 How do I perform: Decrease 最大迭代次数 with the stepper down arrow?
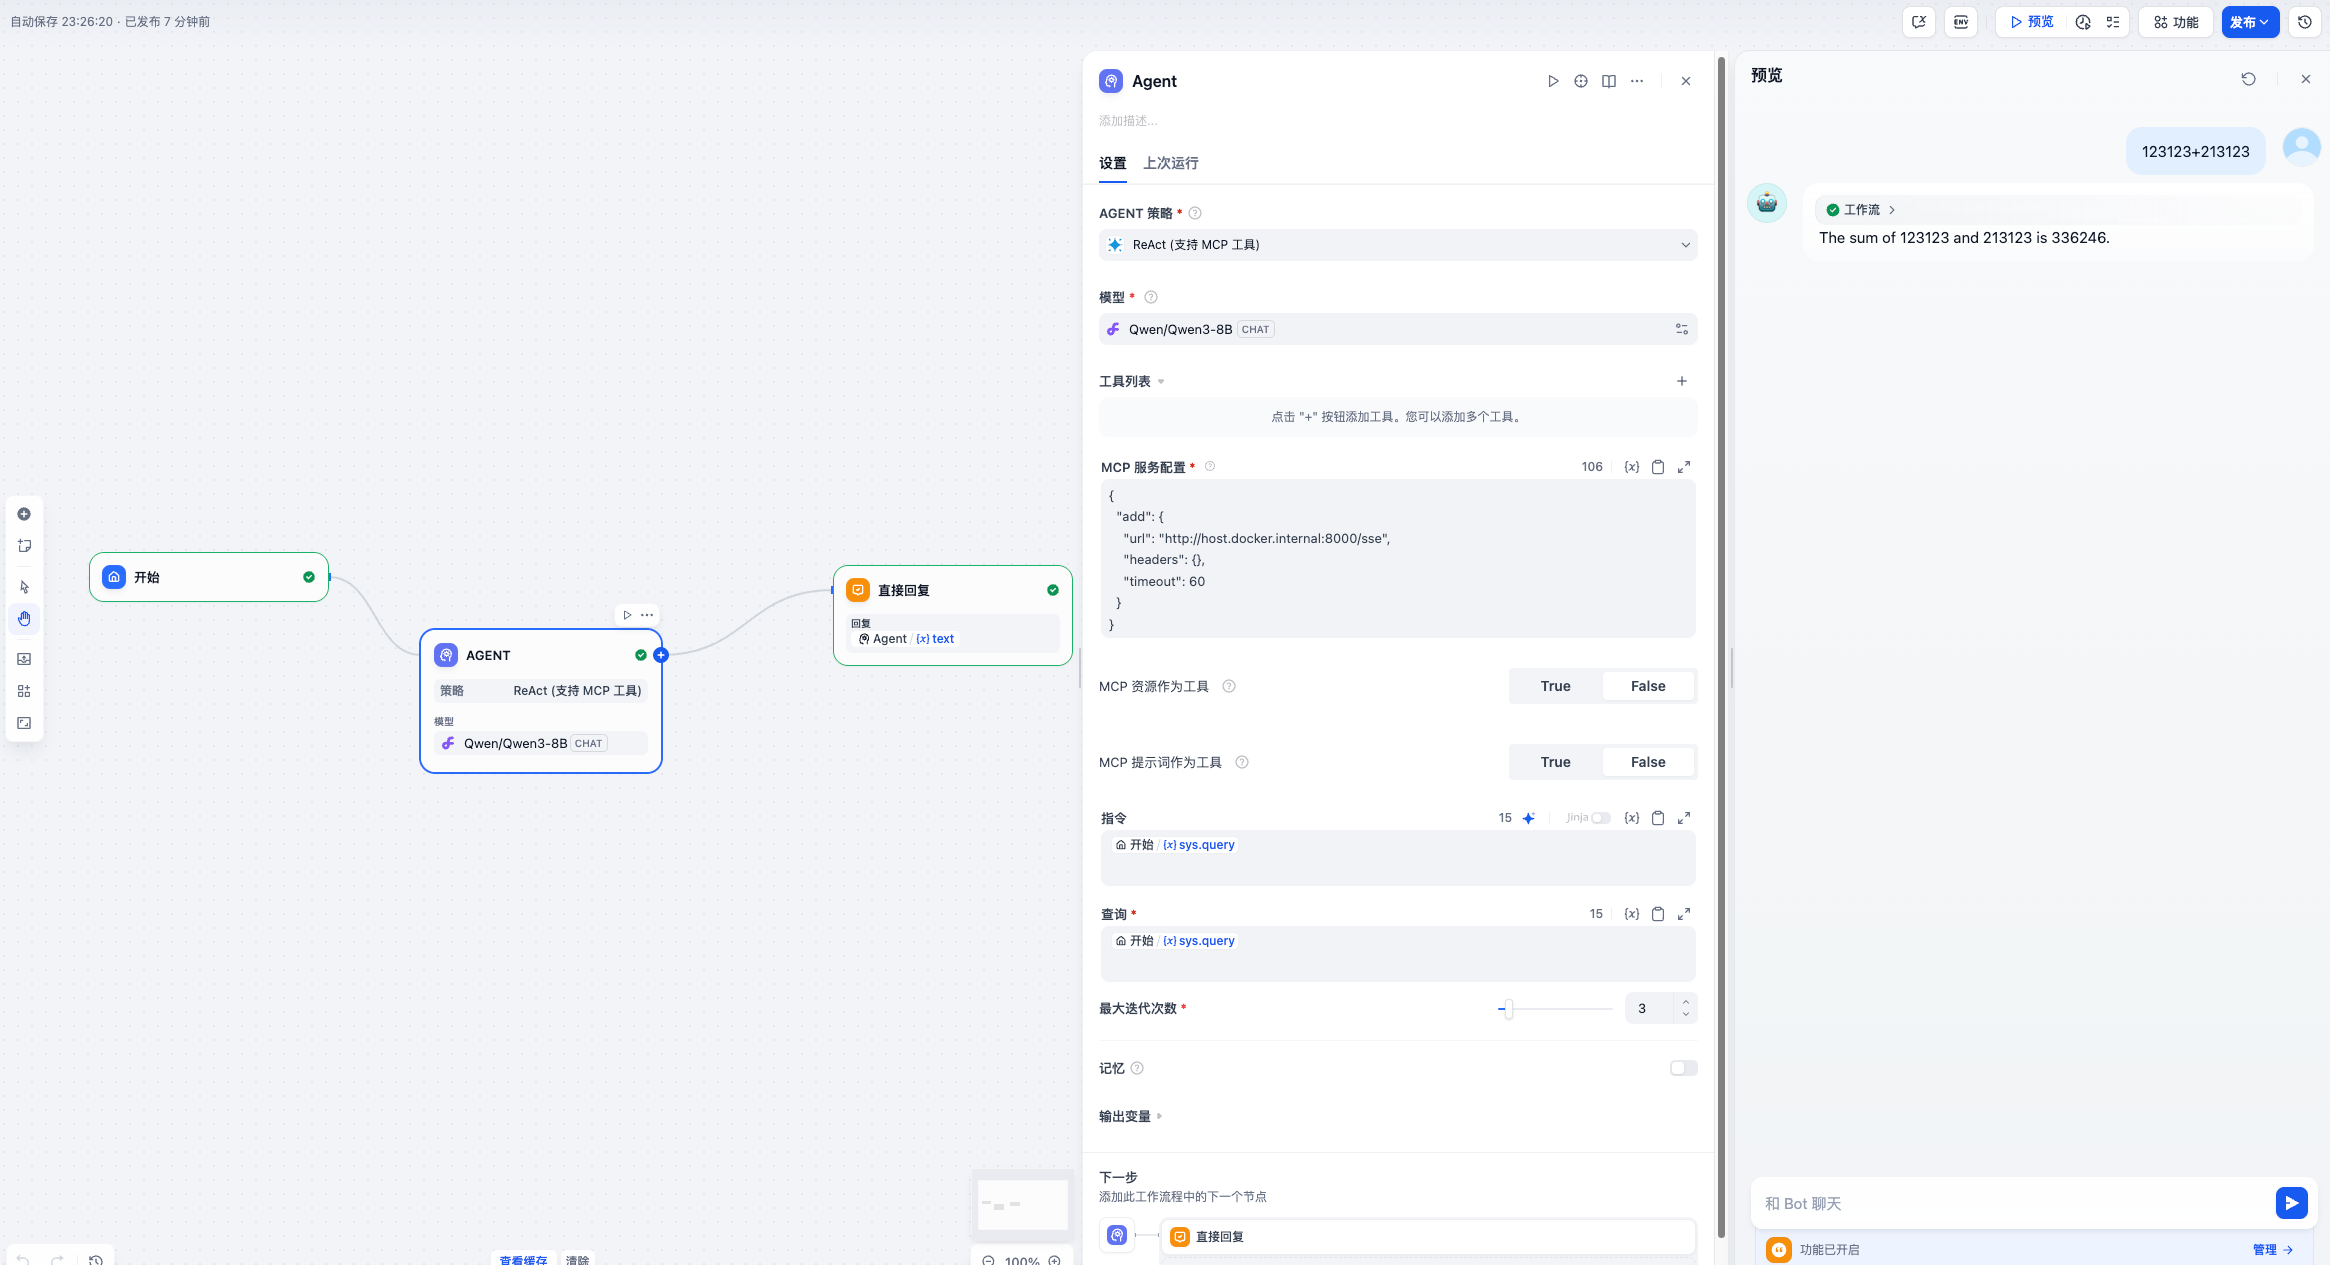click(1686, 1014)
